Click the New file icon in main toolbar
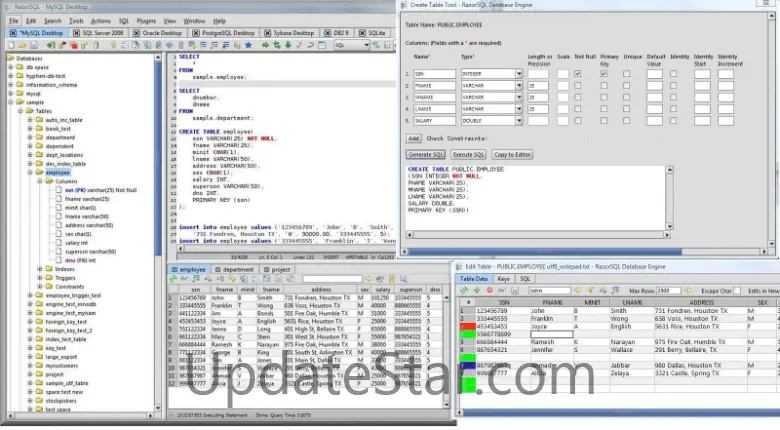This screenshot has height=430, width=780. point(11,45)
